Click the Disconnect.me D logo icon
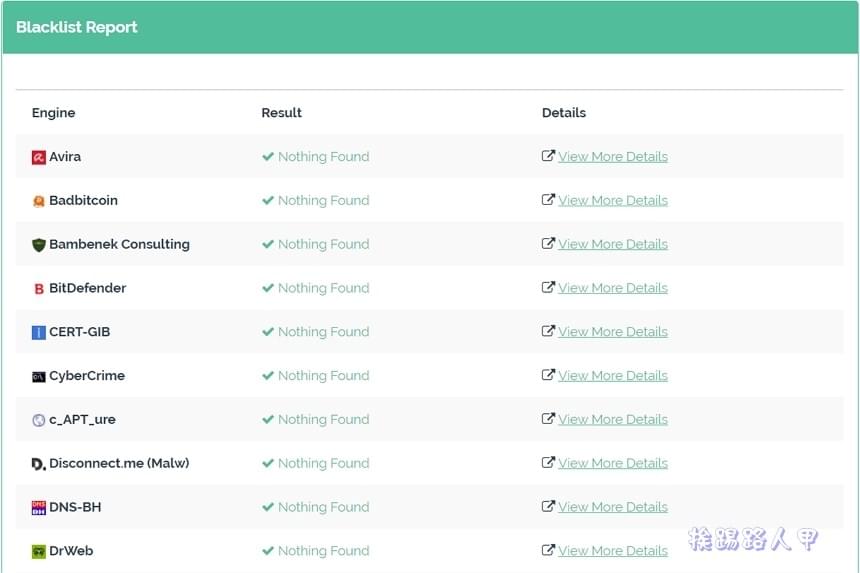860x573 pixels. 38,464
